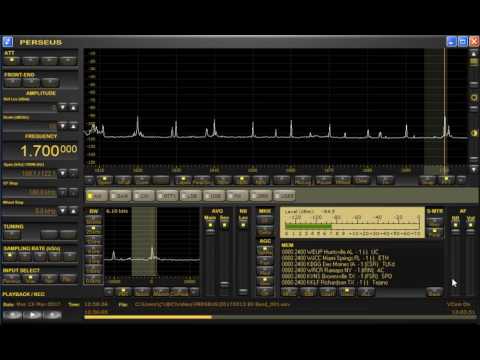Select the last button in ATT row
The width and height of the screenshot is (480, 360).
point(68,60)
